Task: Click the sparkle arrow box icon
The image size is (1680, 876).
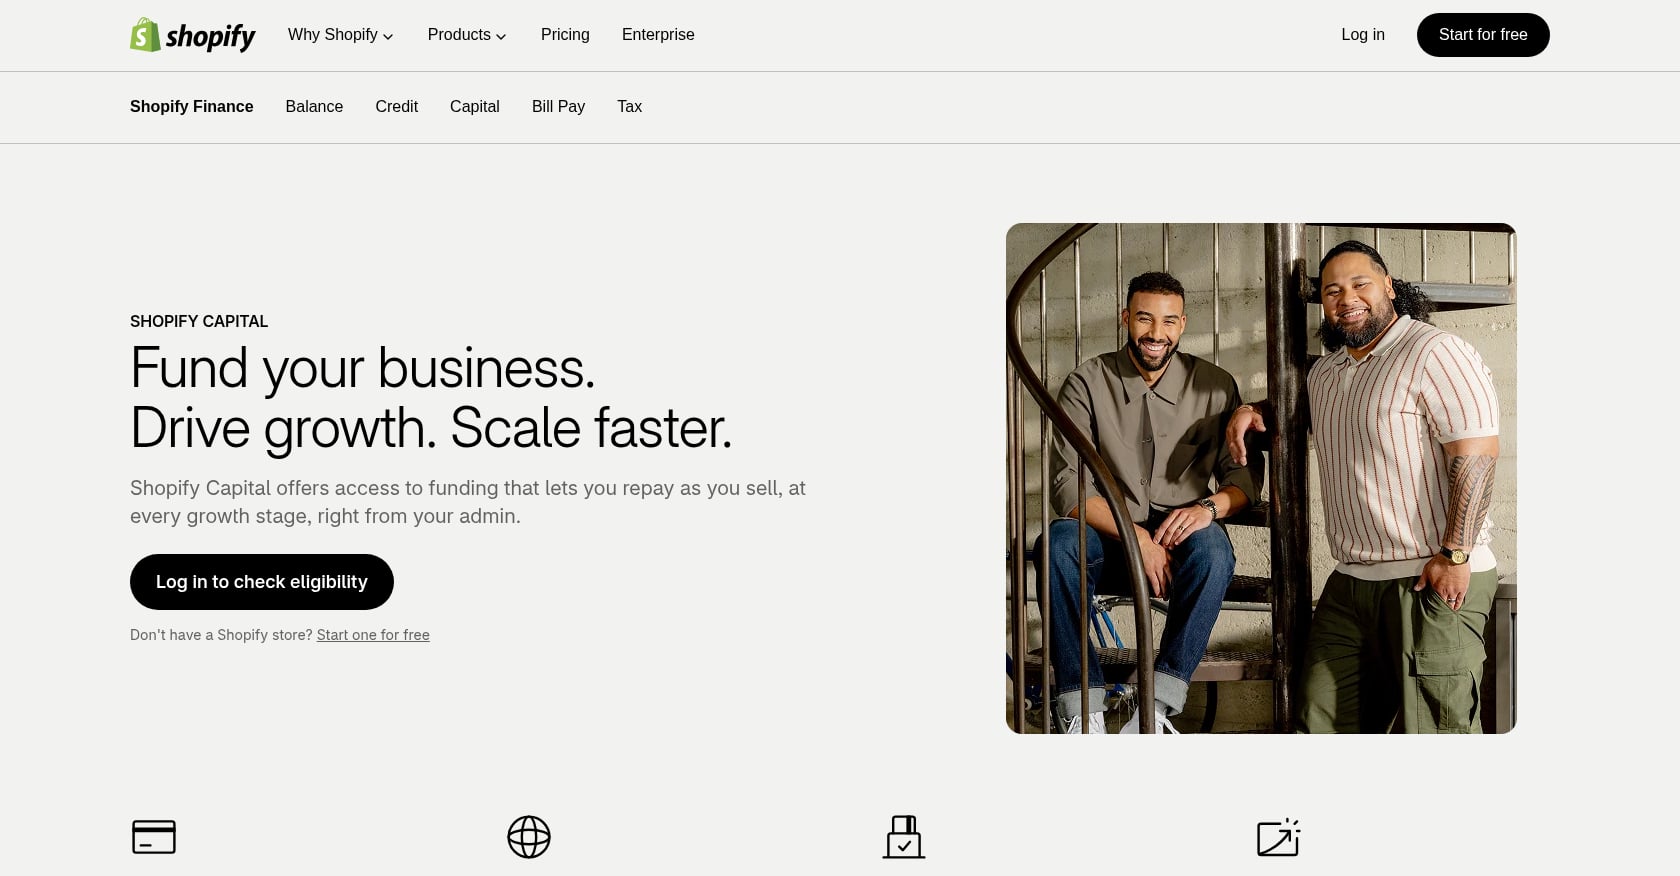Action: click(1278, 837)
